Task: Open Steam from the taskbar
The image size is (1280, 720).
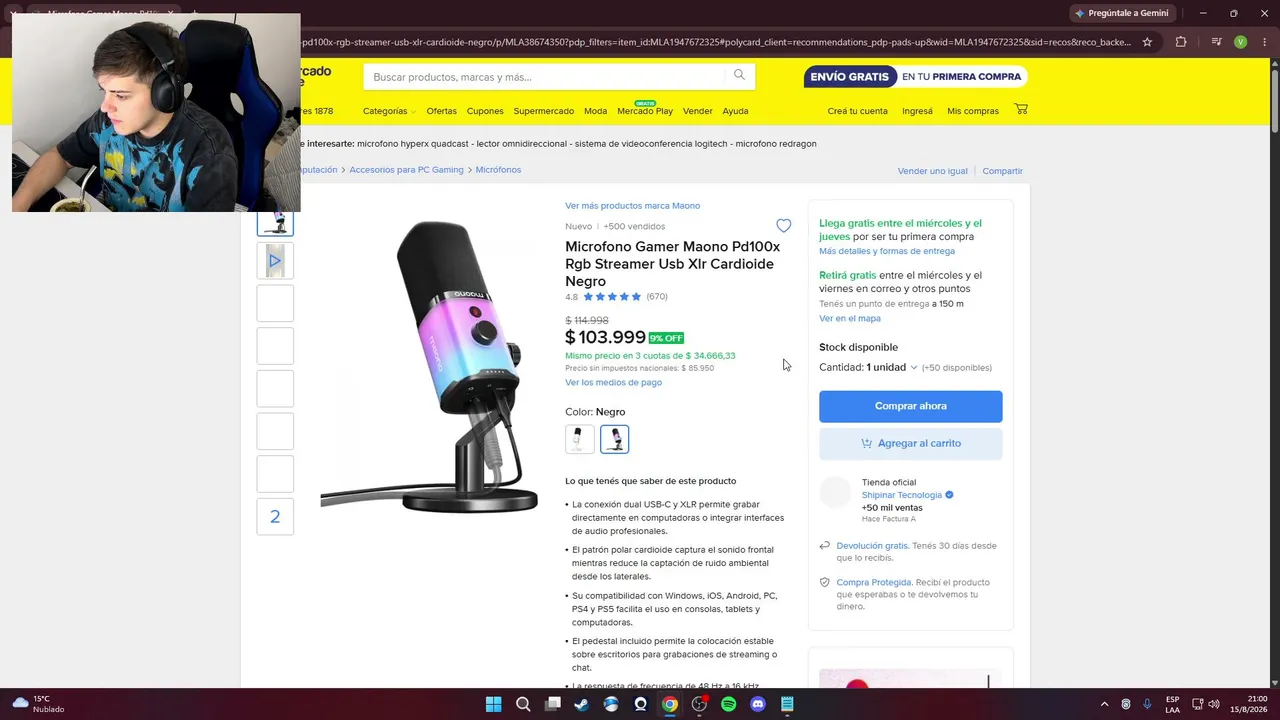Action: [x=581, y=704]
